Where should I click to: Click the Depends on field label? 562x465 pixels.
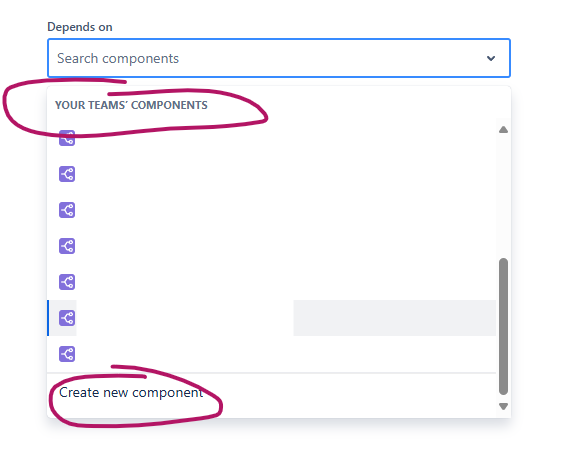[x=80, y=27]
